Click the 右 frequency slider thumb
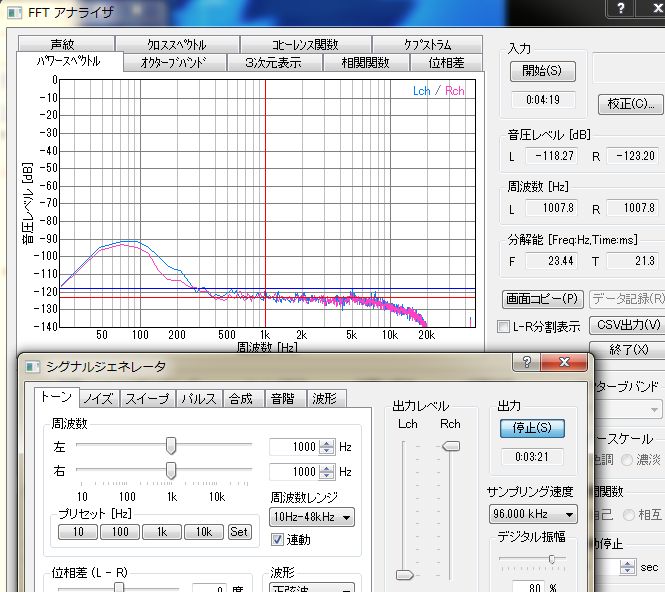Screen dimensions: 665x592 170,471
